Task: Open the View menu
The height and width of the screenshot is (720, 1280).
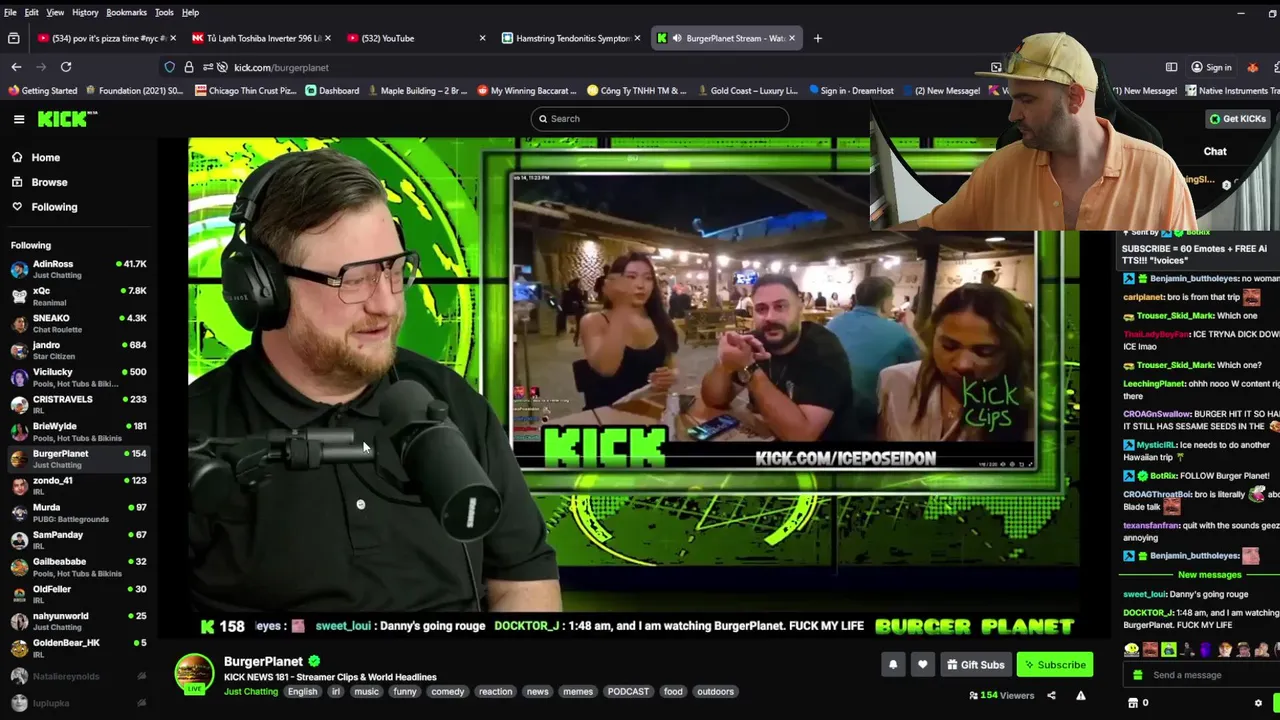Action: point(55,12)
